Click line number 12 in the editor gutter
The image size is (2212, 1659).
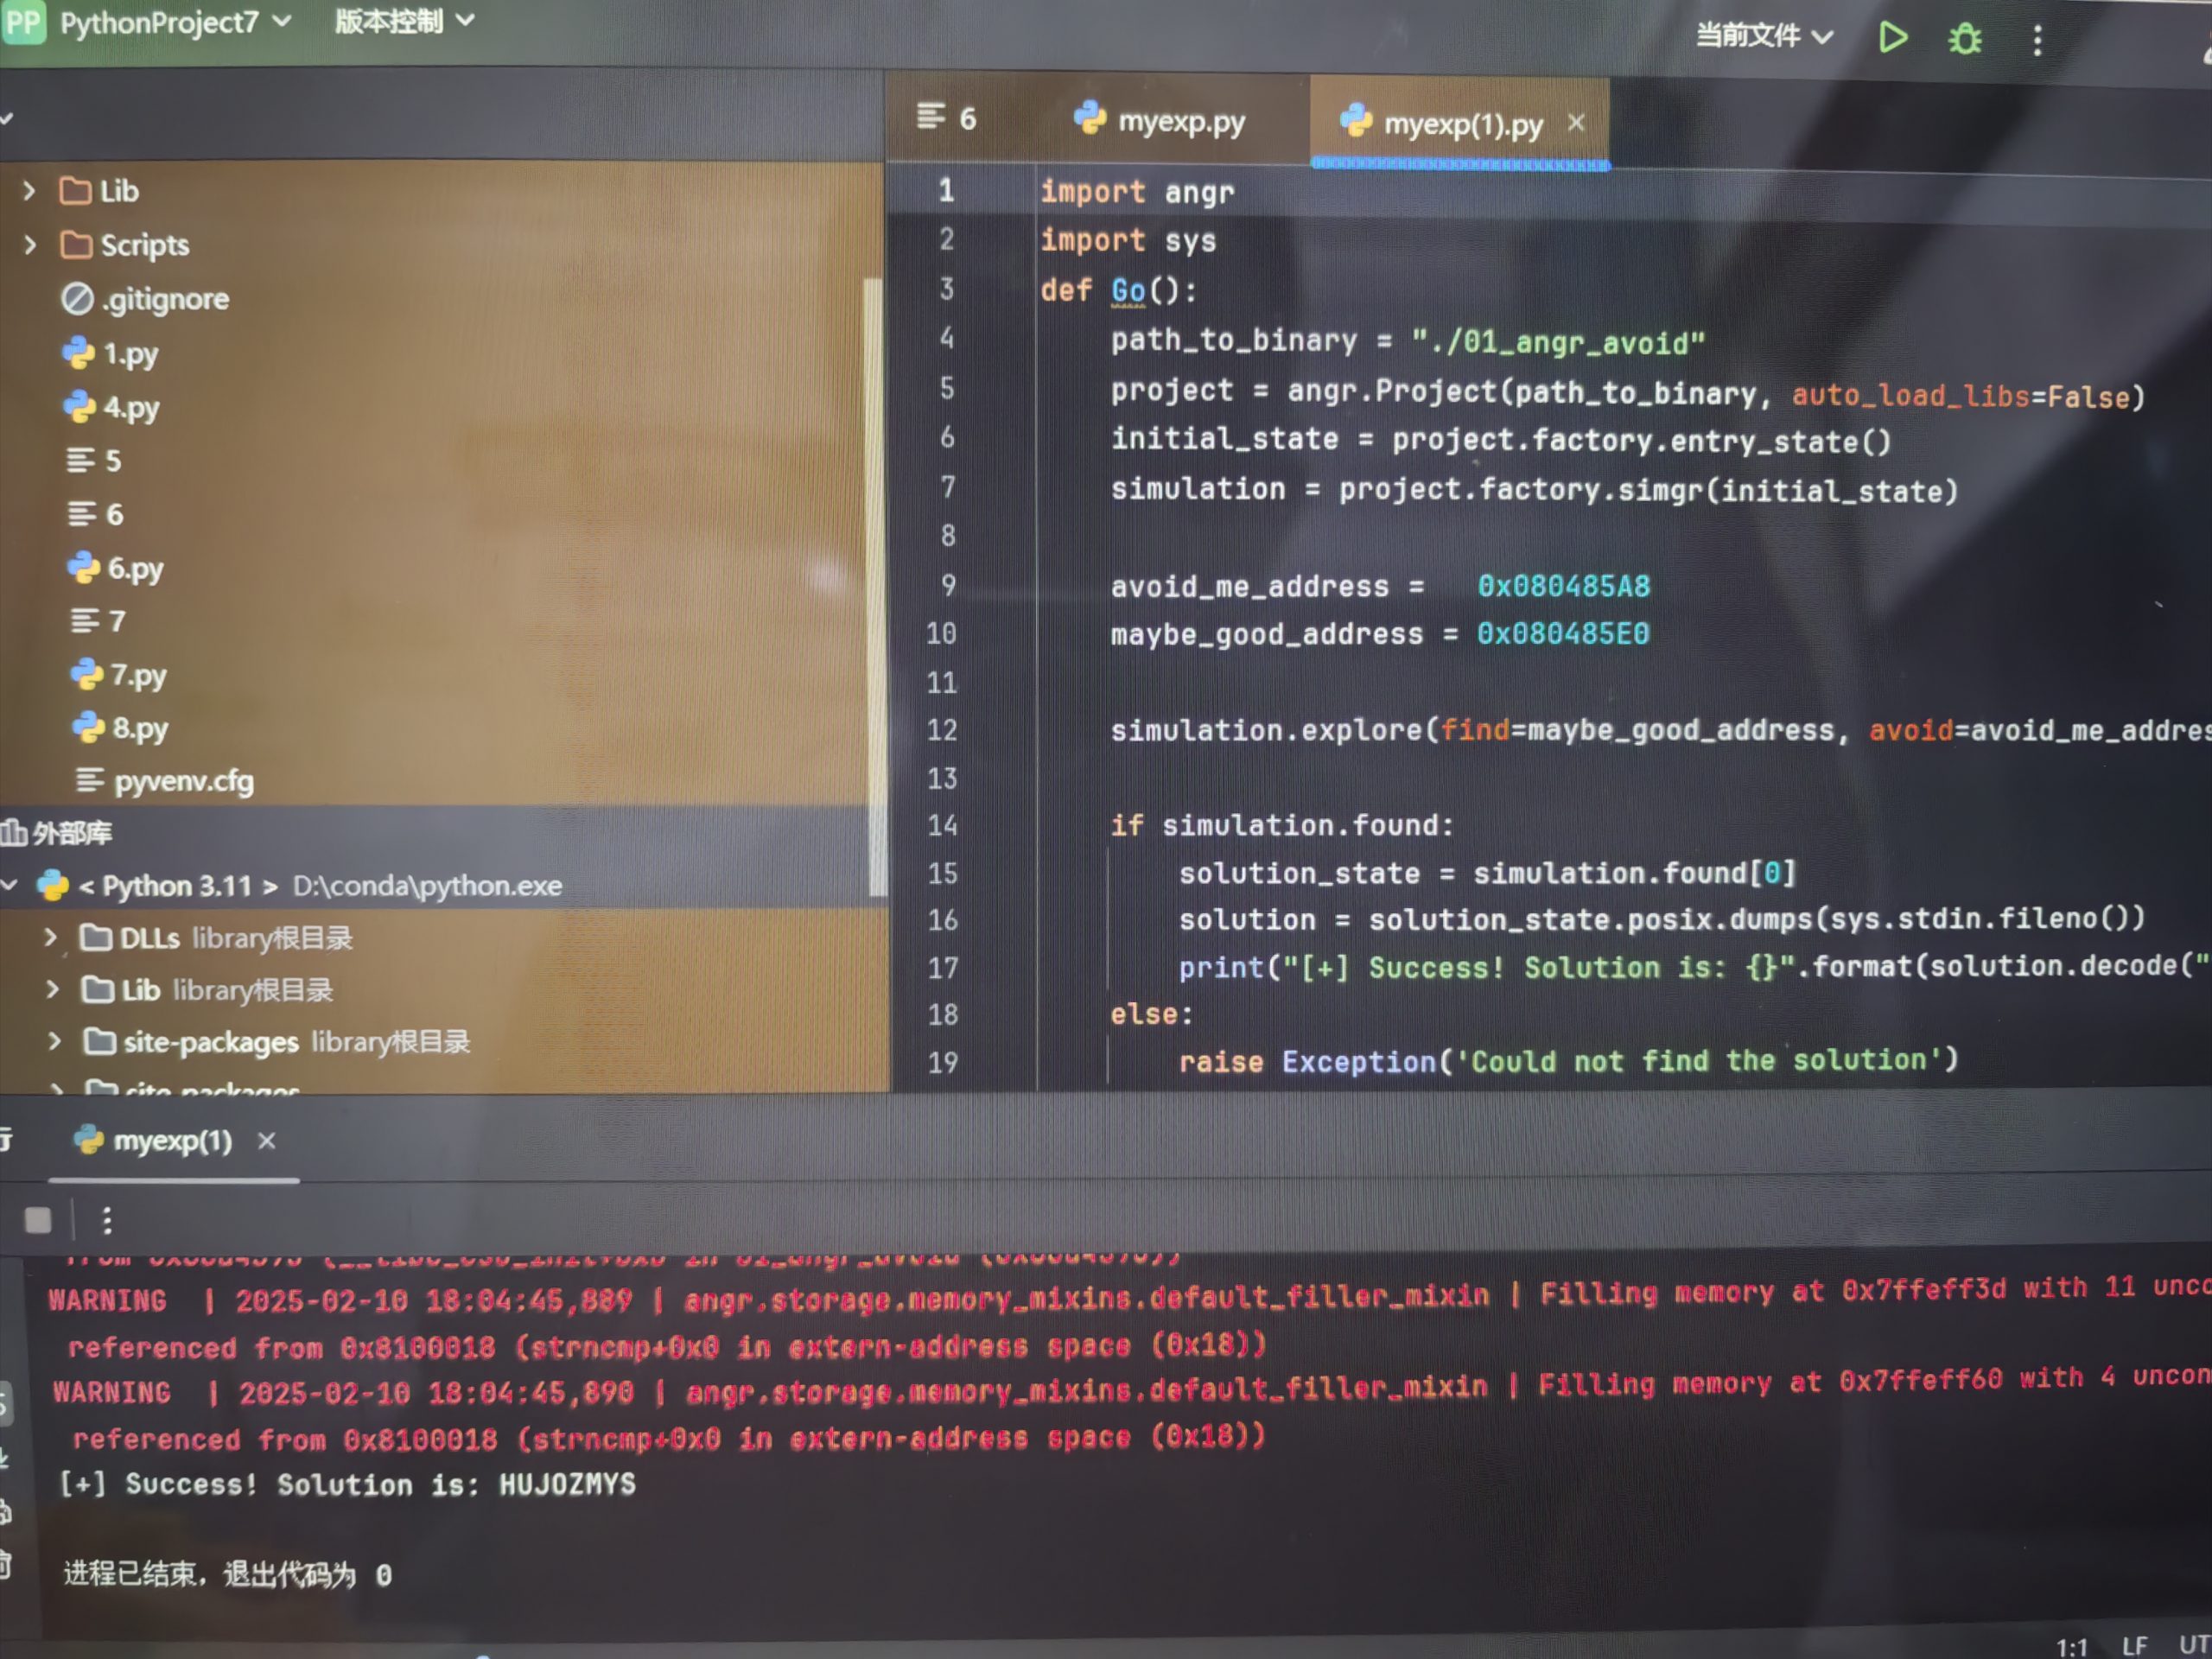pos(941,729)
